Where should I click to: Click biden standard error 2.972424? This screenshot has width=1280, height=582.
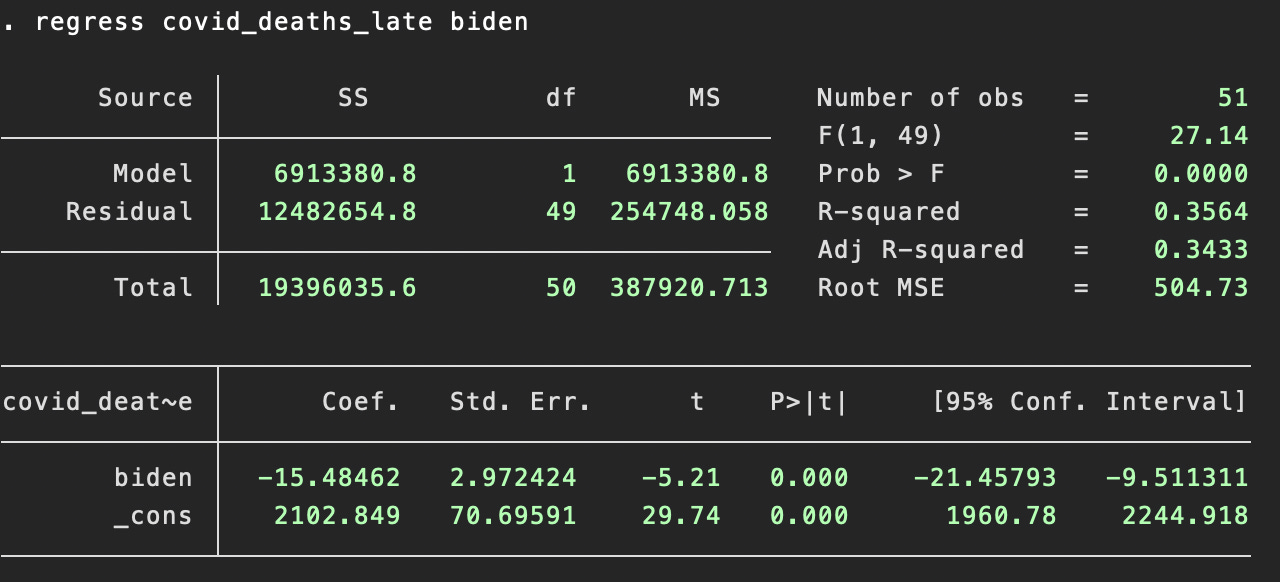(x=513, y=478)
